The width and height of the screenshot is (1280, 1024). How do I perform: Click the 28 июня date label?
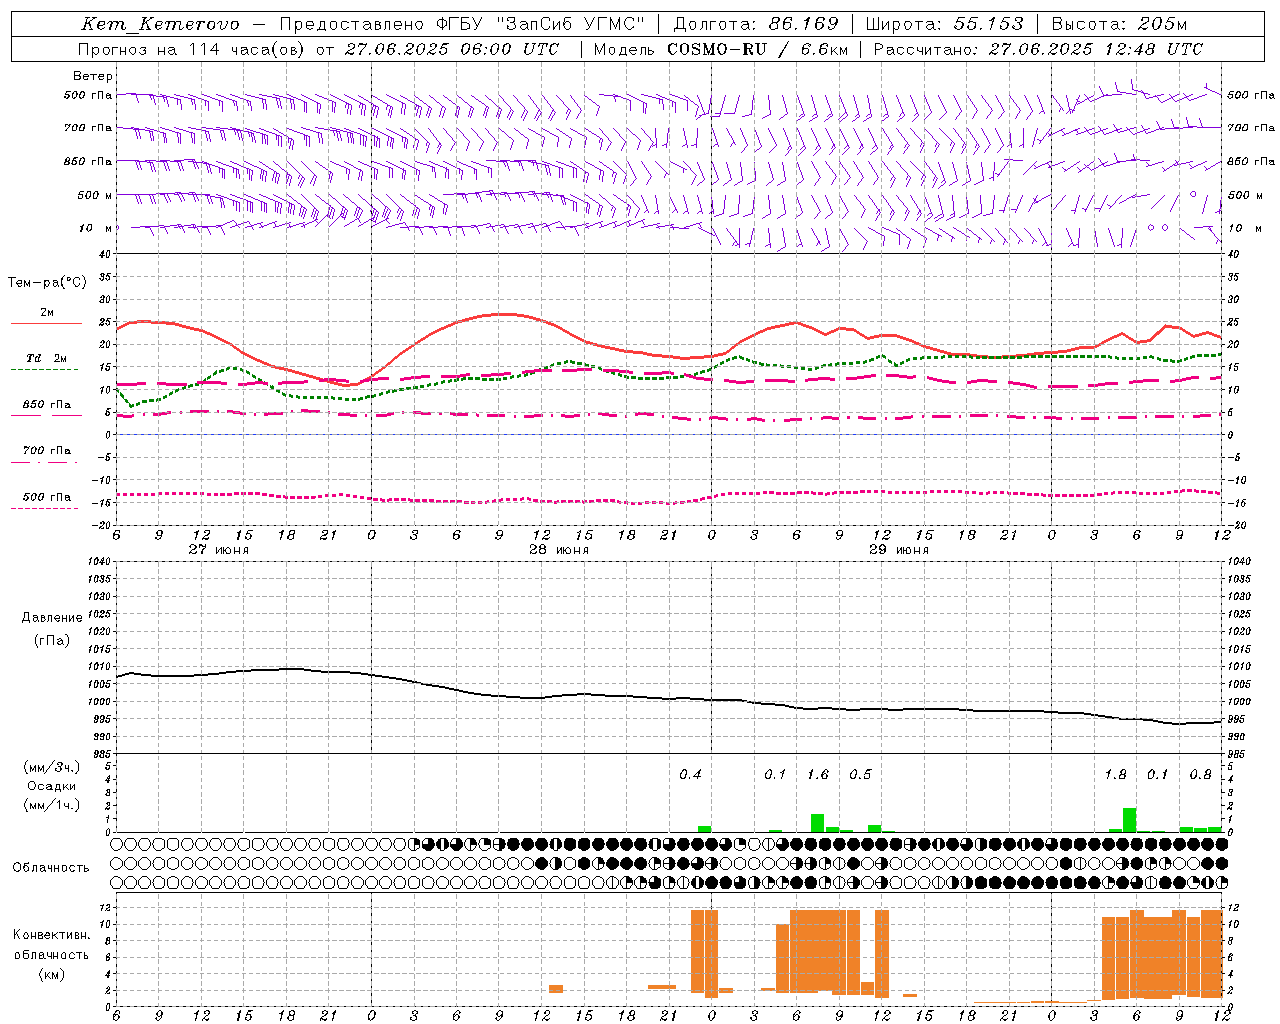tap(559, 549)
